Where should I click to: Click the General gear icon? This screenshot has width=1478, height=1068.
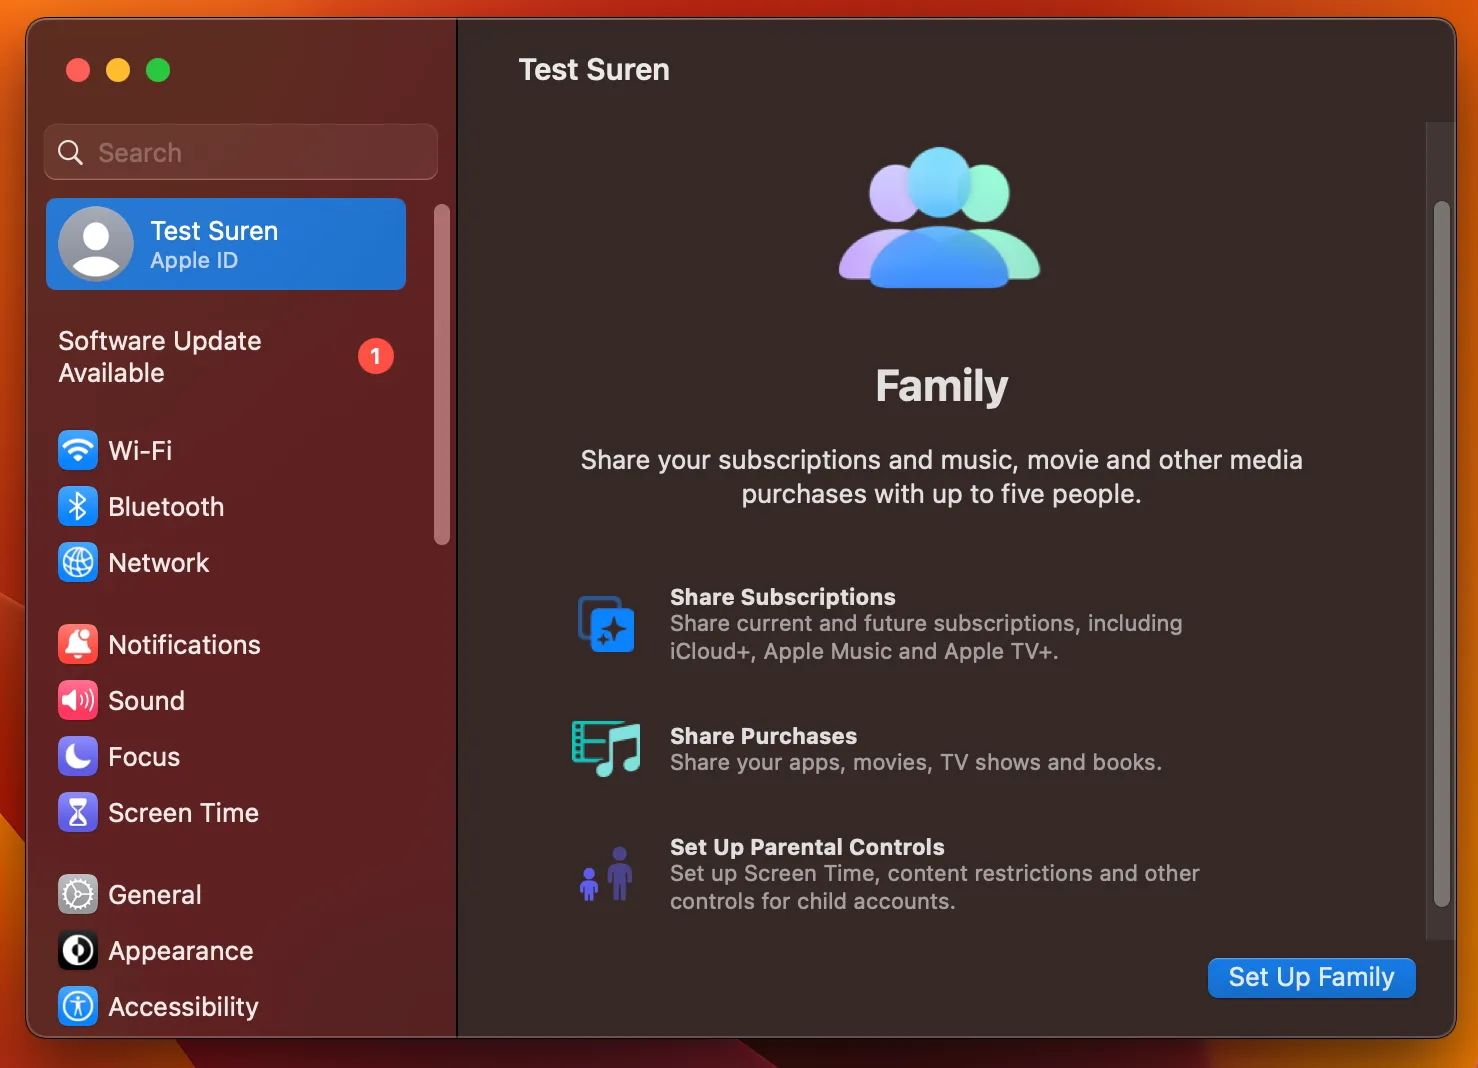click(x=78, y=894)
